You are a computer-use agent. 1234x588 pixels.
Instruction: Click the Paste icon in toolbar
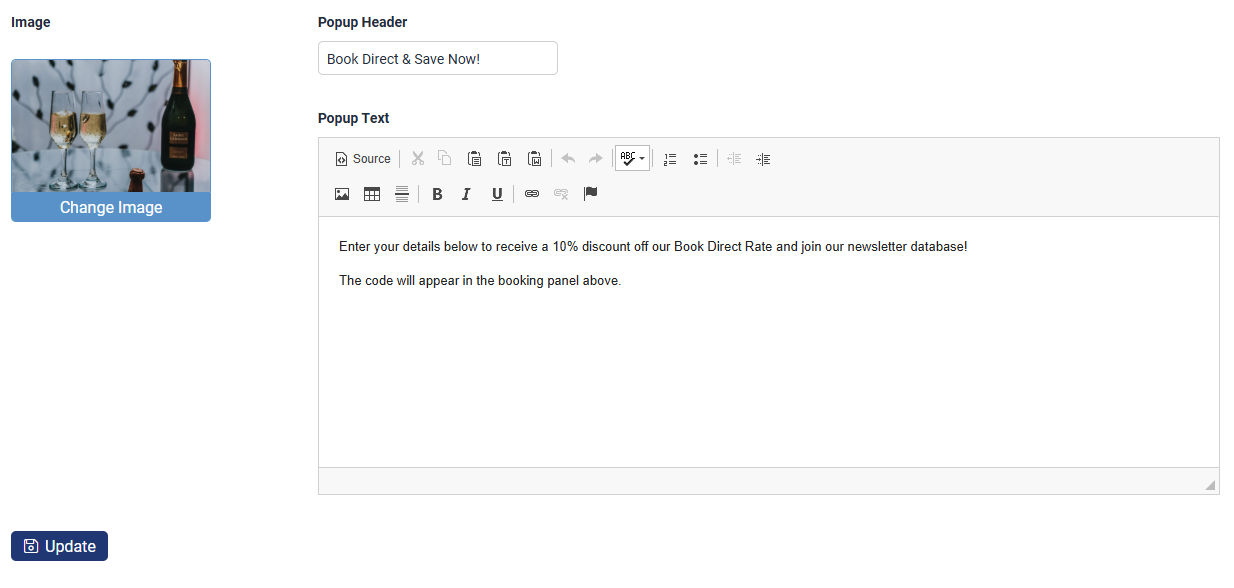point(475,159)
